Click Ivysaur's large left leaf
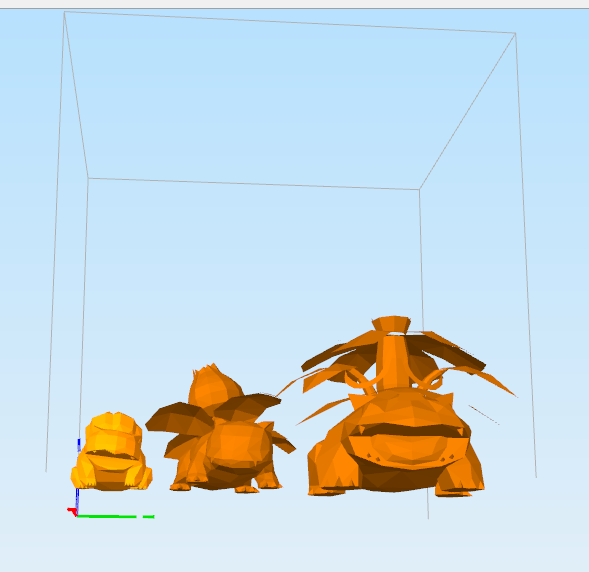The height and width of the screenshot is (572, 589). [178, 419]
